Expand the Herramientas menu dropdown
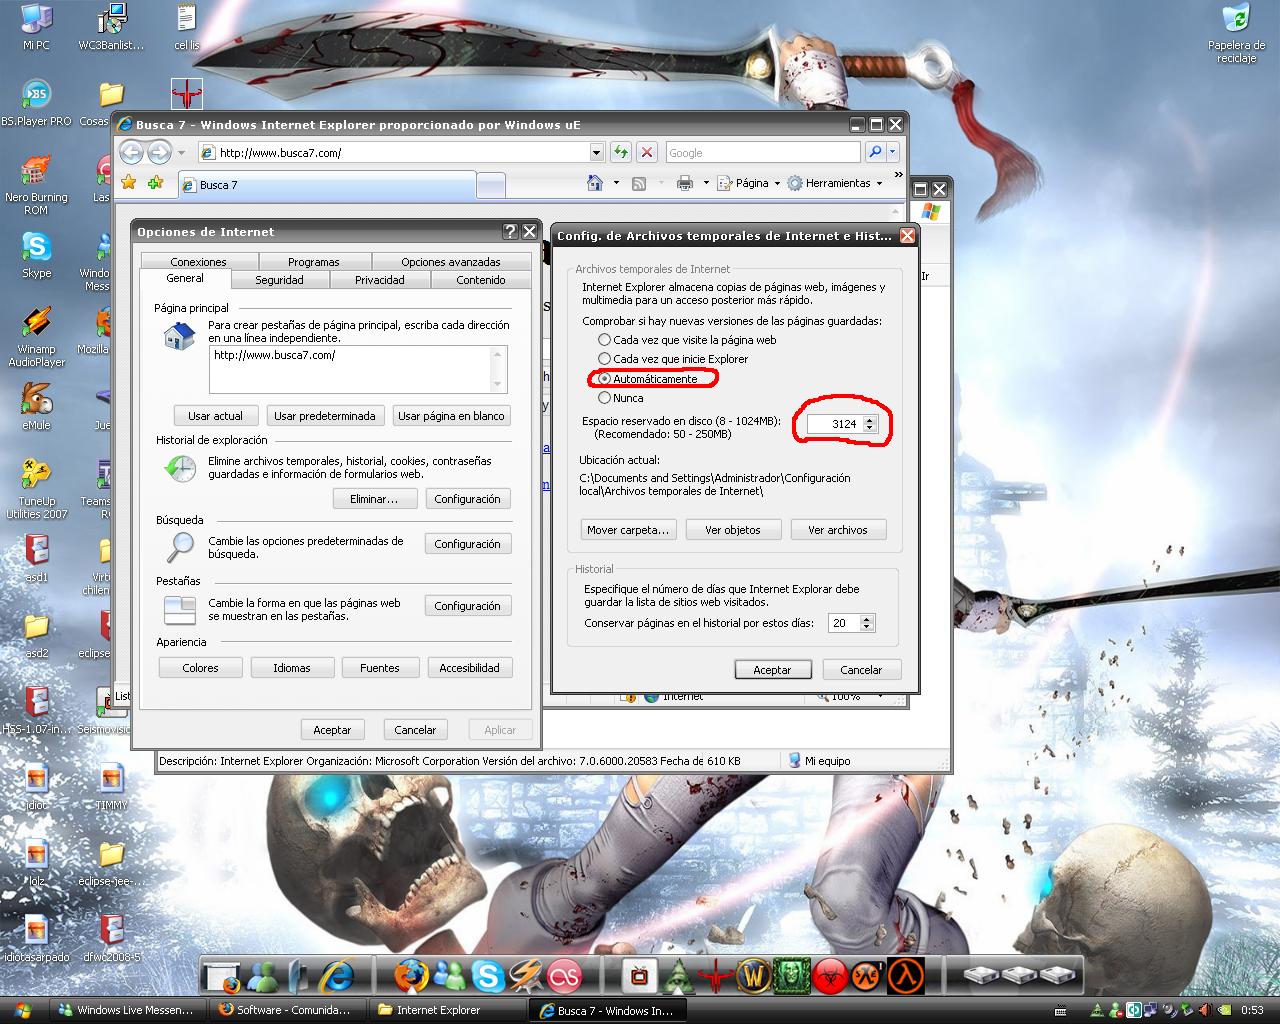Image resolution: width=1280 pixels, height=1024 pixels. click(x=879, y=184)
